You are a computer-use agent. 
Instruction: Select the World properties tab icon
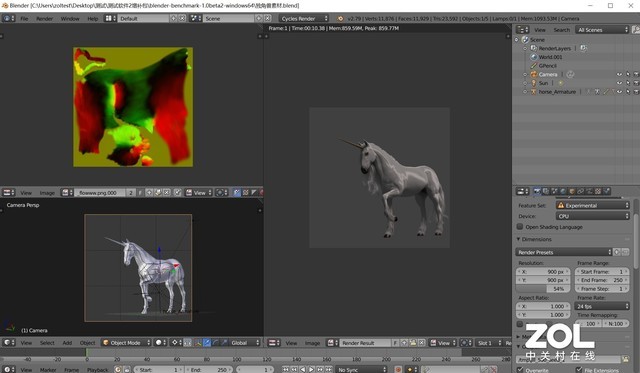click(x=563, y=191)
